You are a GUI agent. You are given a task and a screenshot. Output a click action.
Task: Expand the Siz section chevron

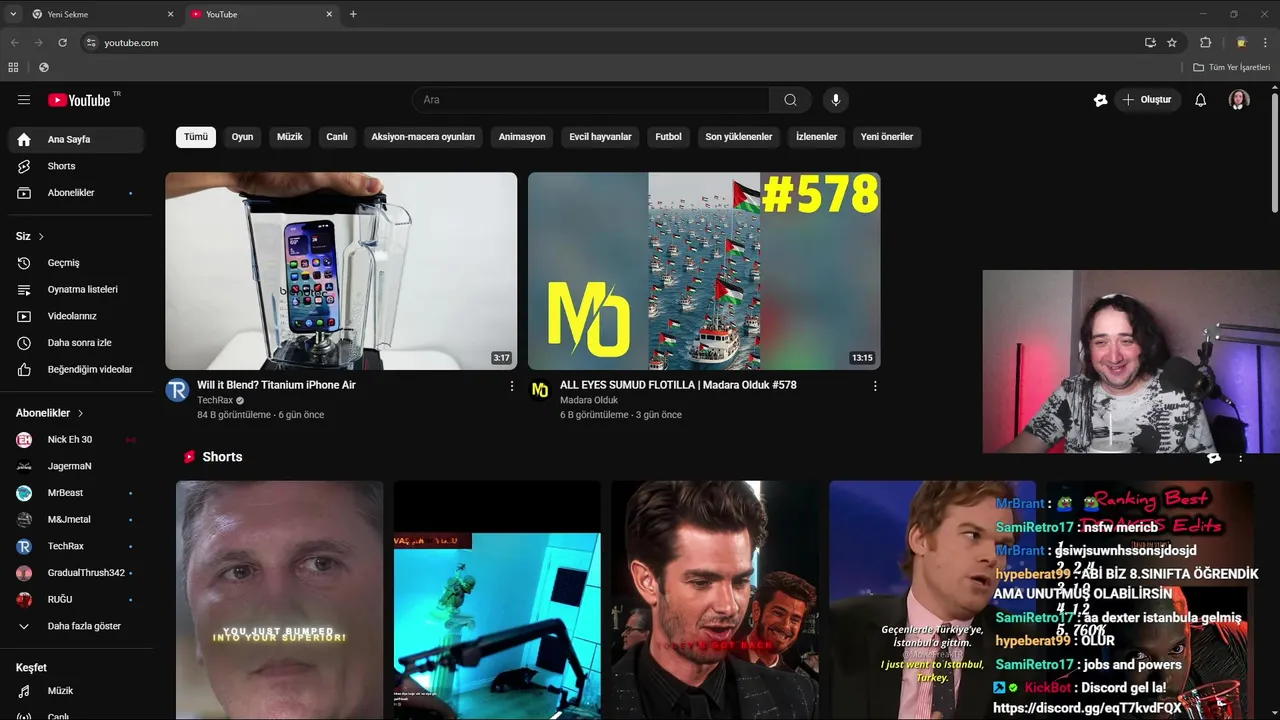[x=41, y=237]
